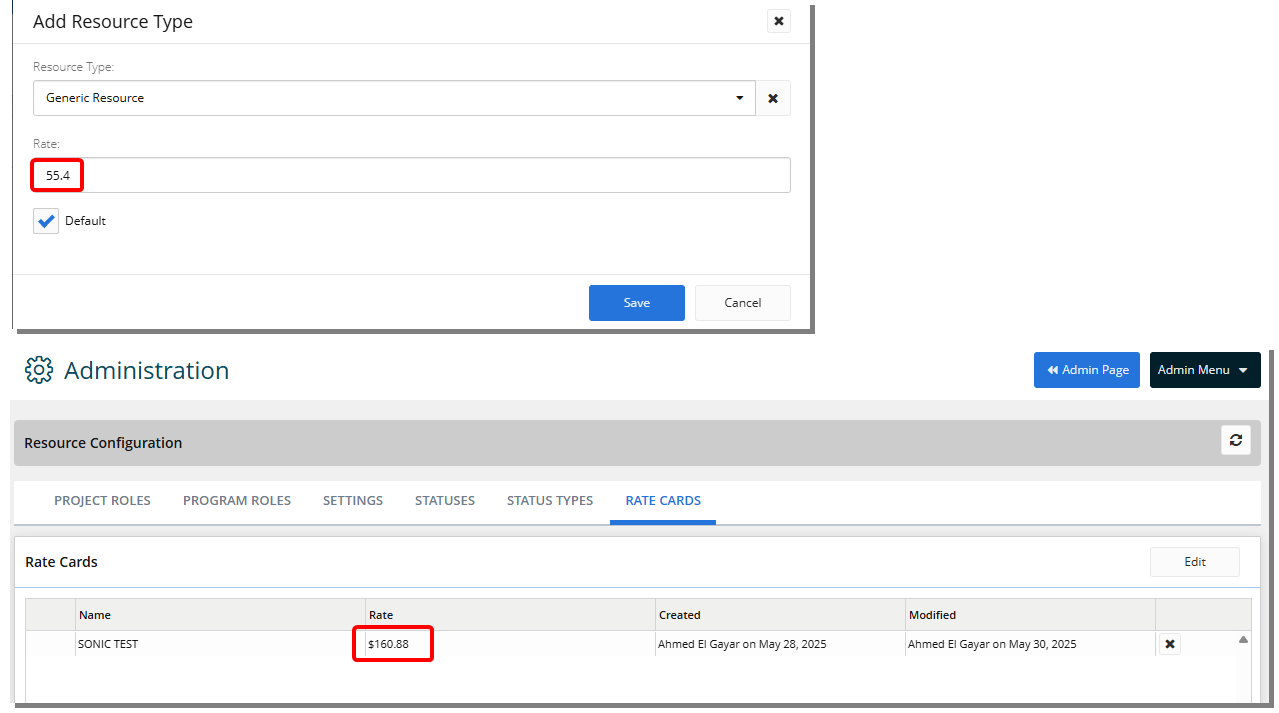Switch to the Program Roles tab
This screenshot has width=1279, height=713.
pyautogui.click(x=236, y=501)
